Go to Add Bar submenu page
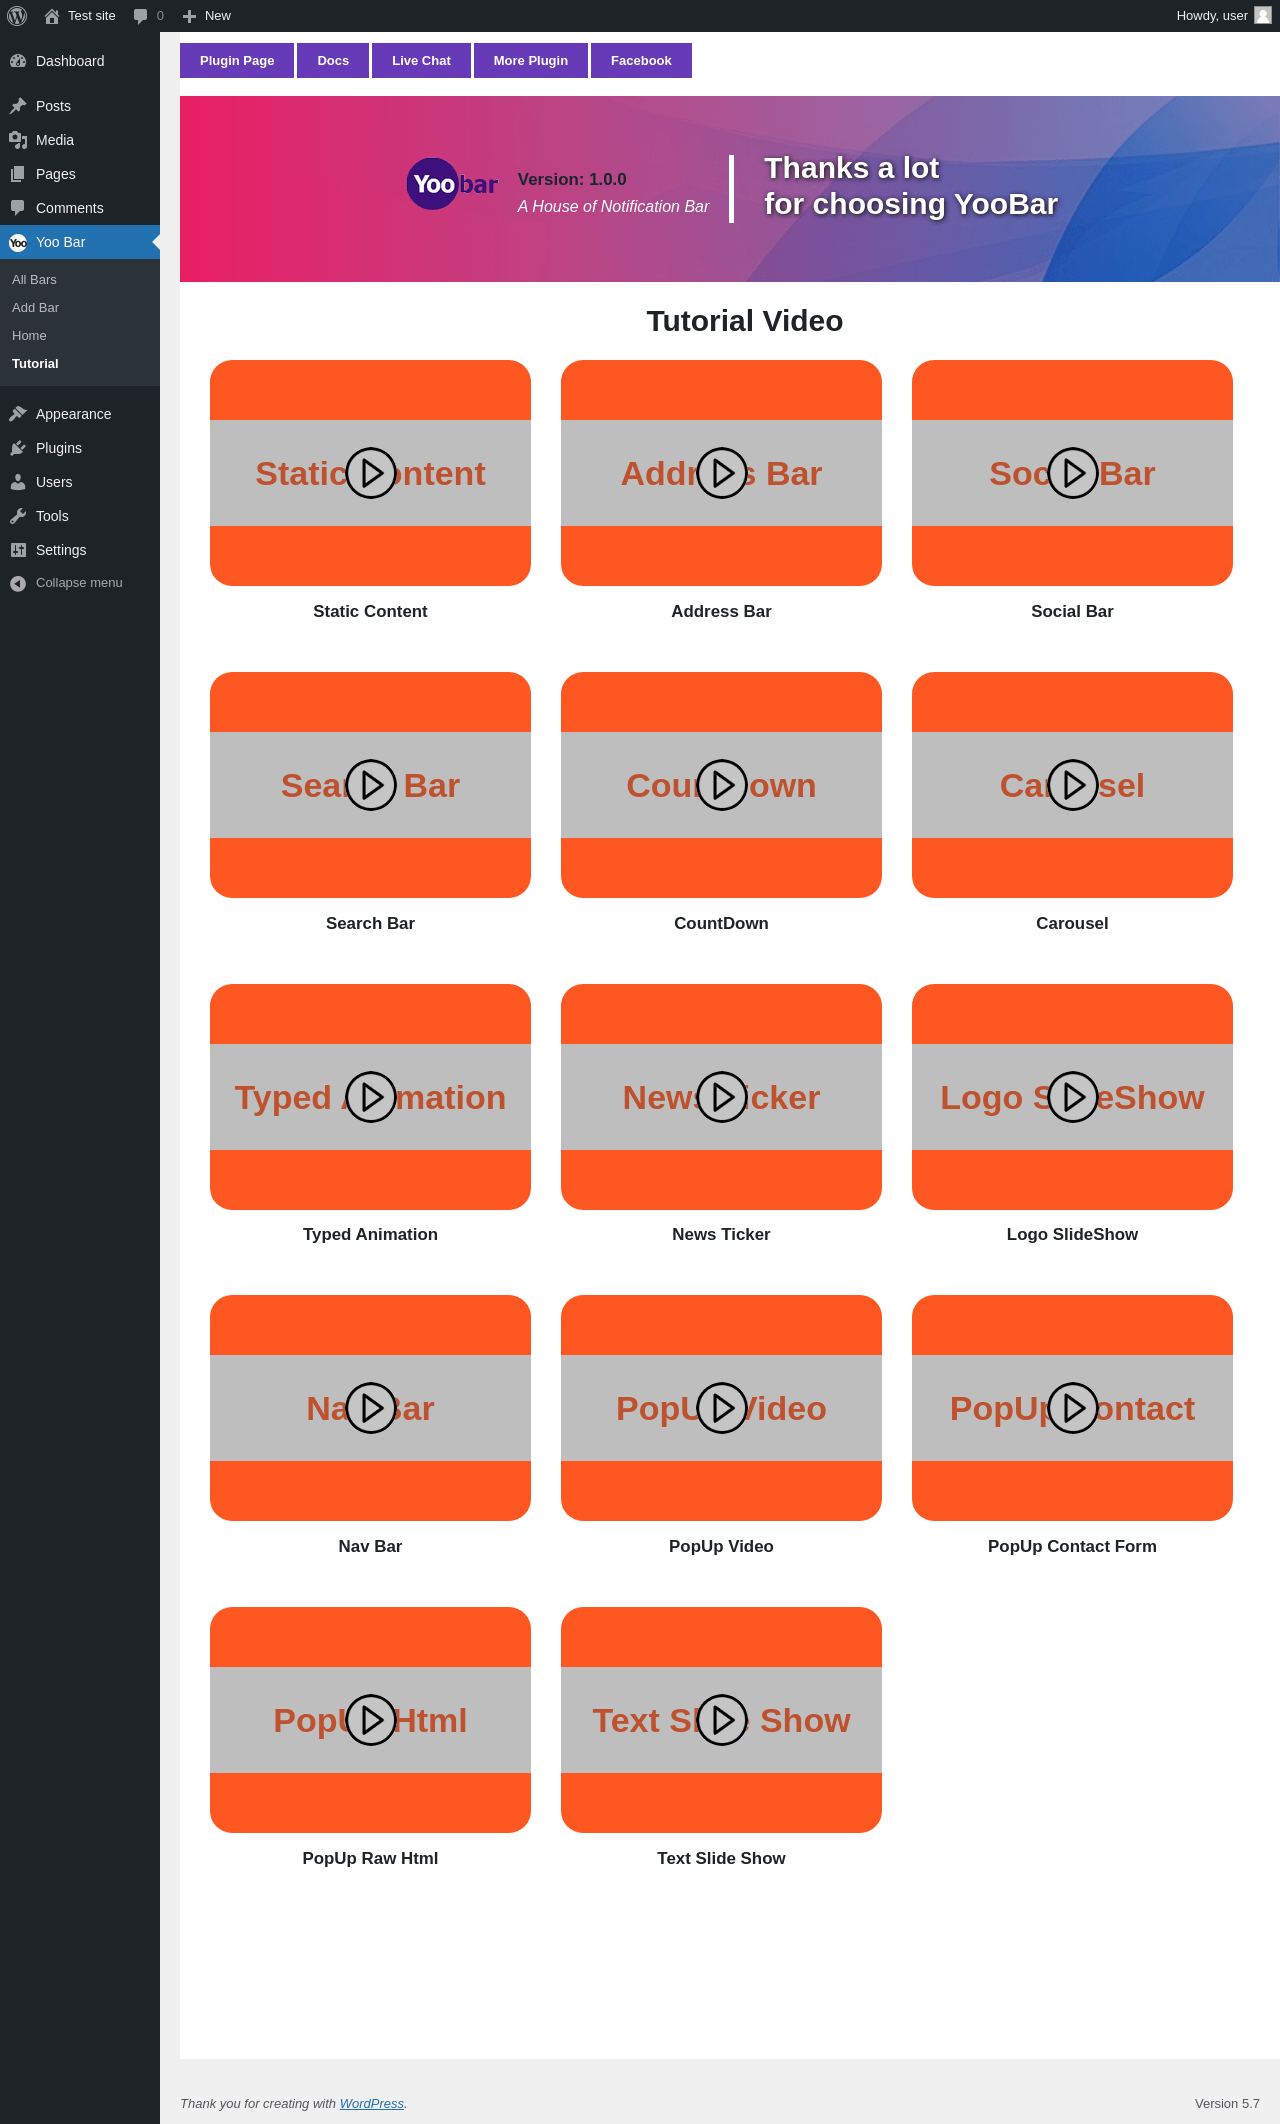Image resolution: width=1280 pixels, height=2124 pixels. pyautogui.click(x=35, y=308)
